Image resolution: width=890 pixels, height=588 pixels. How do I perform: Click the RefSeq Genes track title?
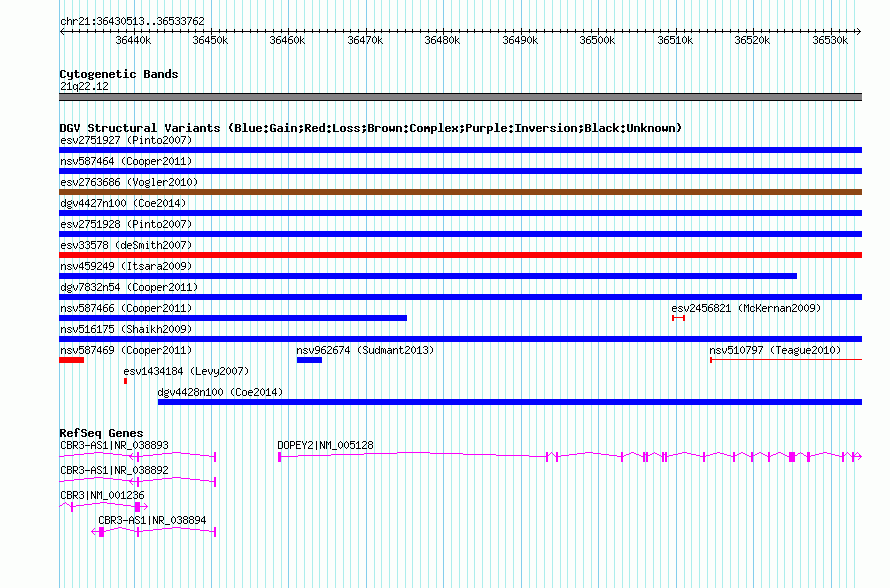(x=101, y=433)
